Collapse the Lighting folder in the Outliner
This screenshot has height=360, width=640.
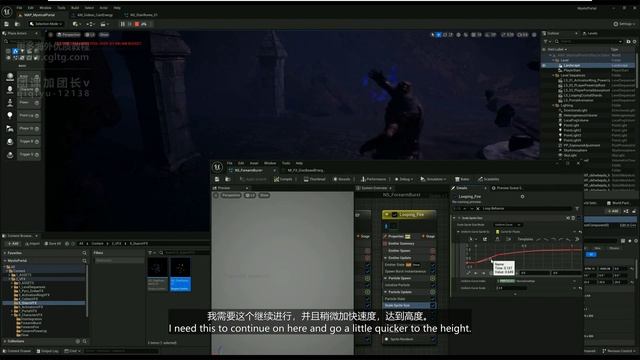pos(554,105)
